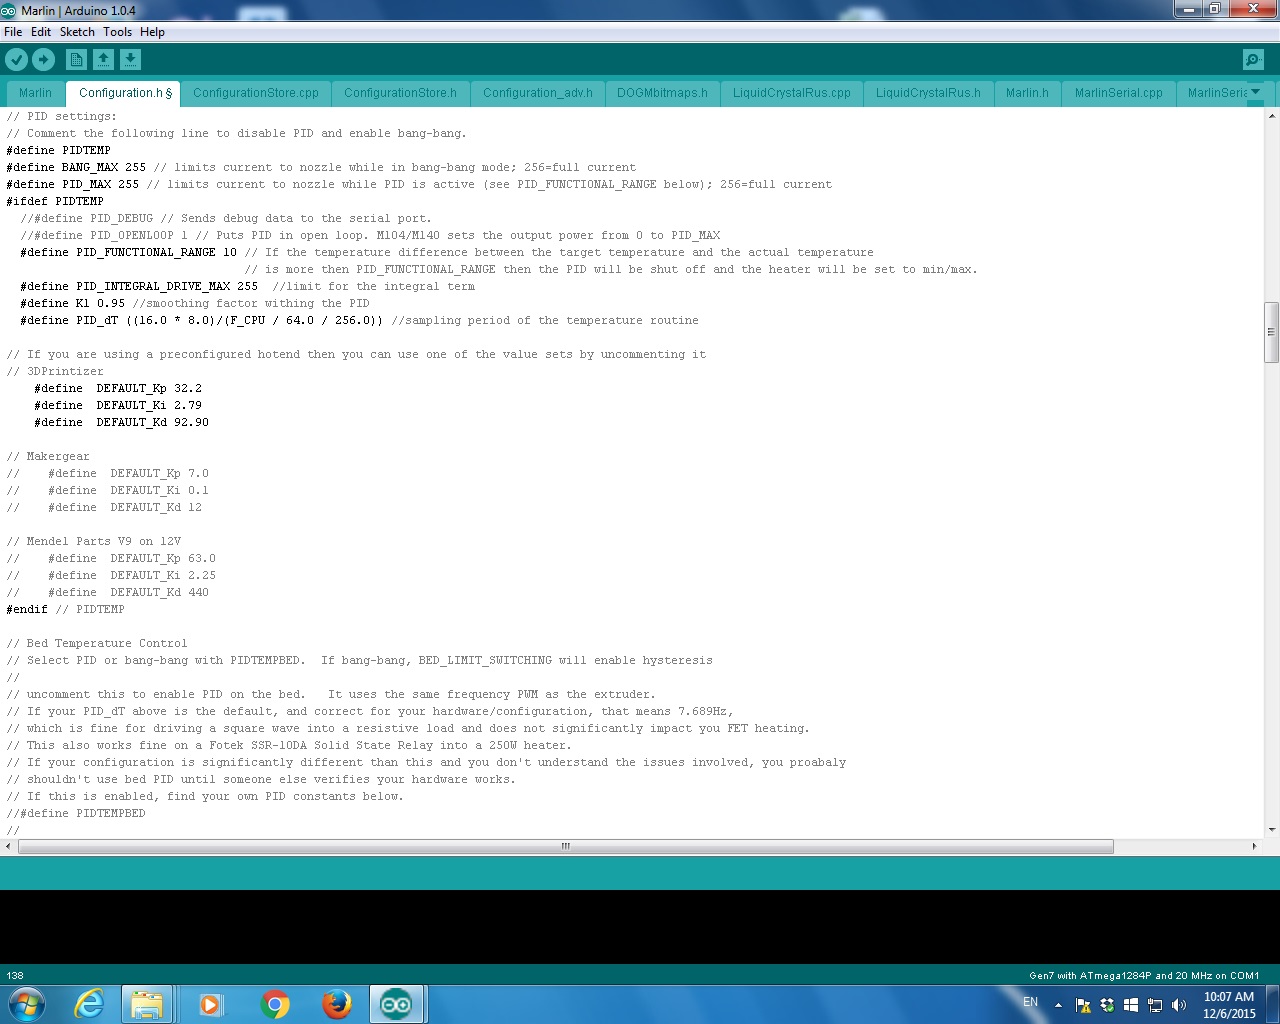Viewport: 1280px width, 1024px height.
Task: Switch to the ConfigurationStore.cpp tab
Action: 256,93
